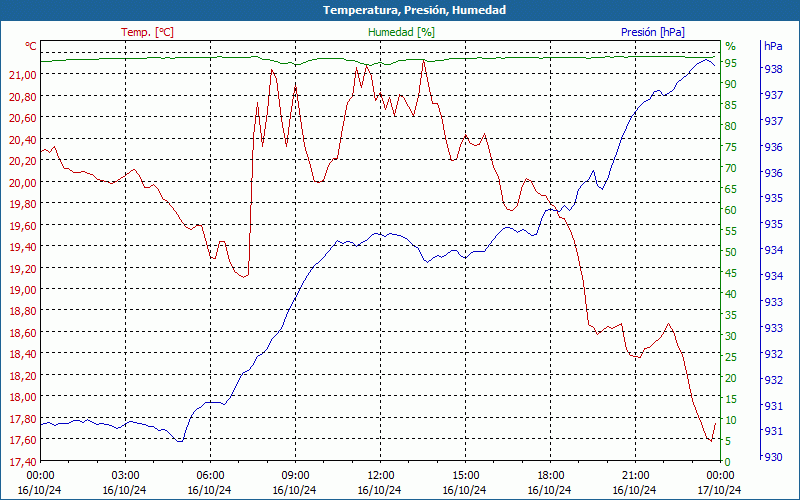Select the red Temp. [°C] legend label
Screen dimensions: 800x500
(147, 32)
